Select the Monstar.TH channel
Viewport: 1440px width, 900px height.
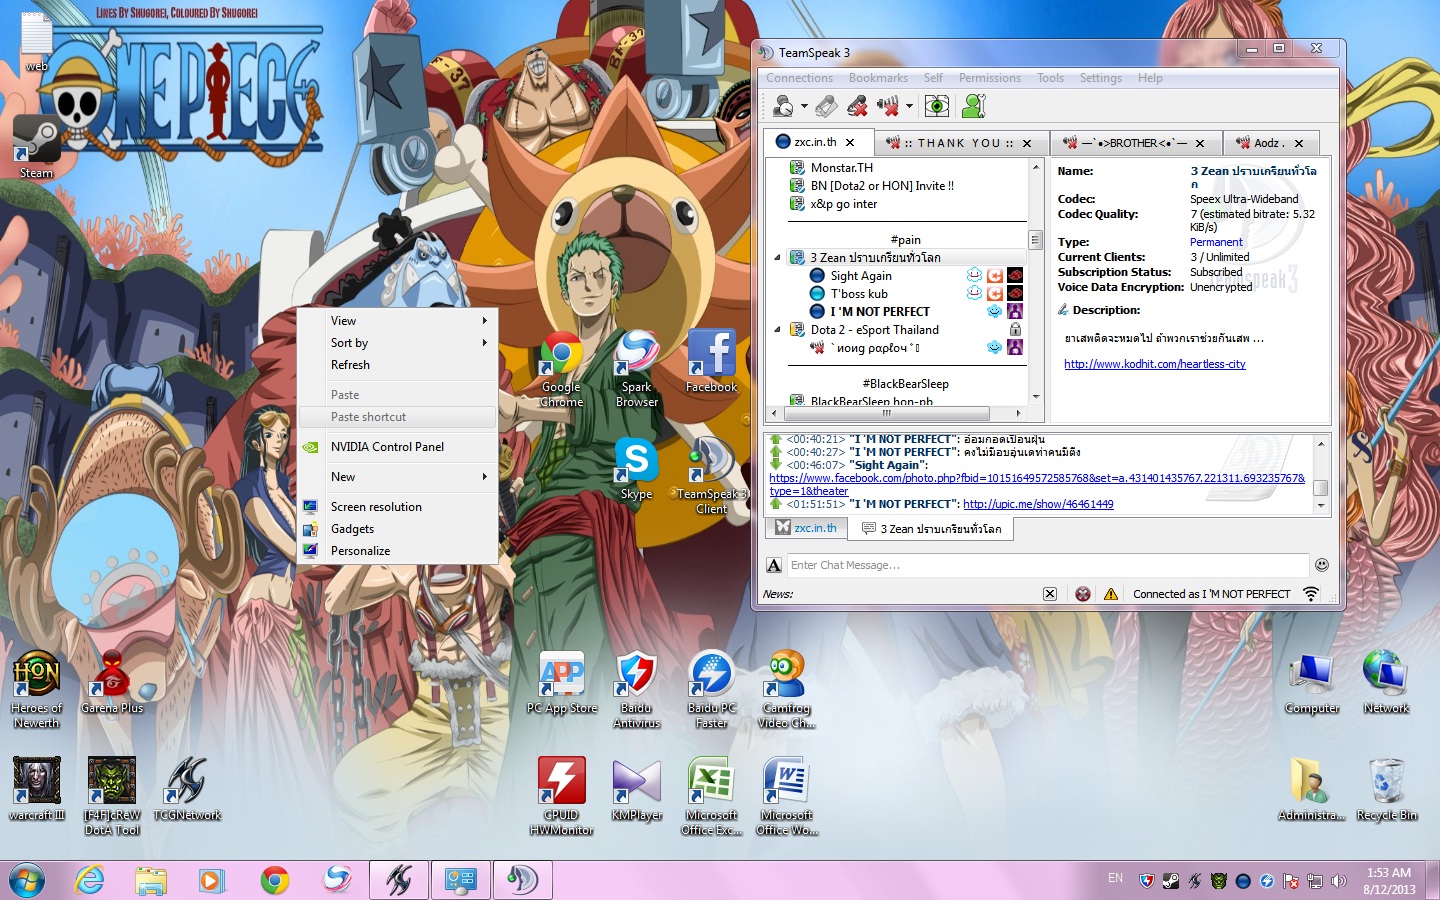(x=841, y=168)
